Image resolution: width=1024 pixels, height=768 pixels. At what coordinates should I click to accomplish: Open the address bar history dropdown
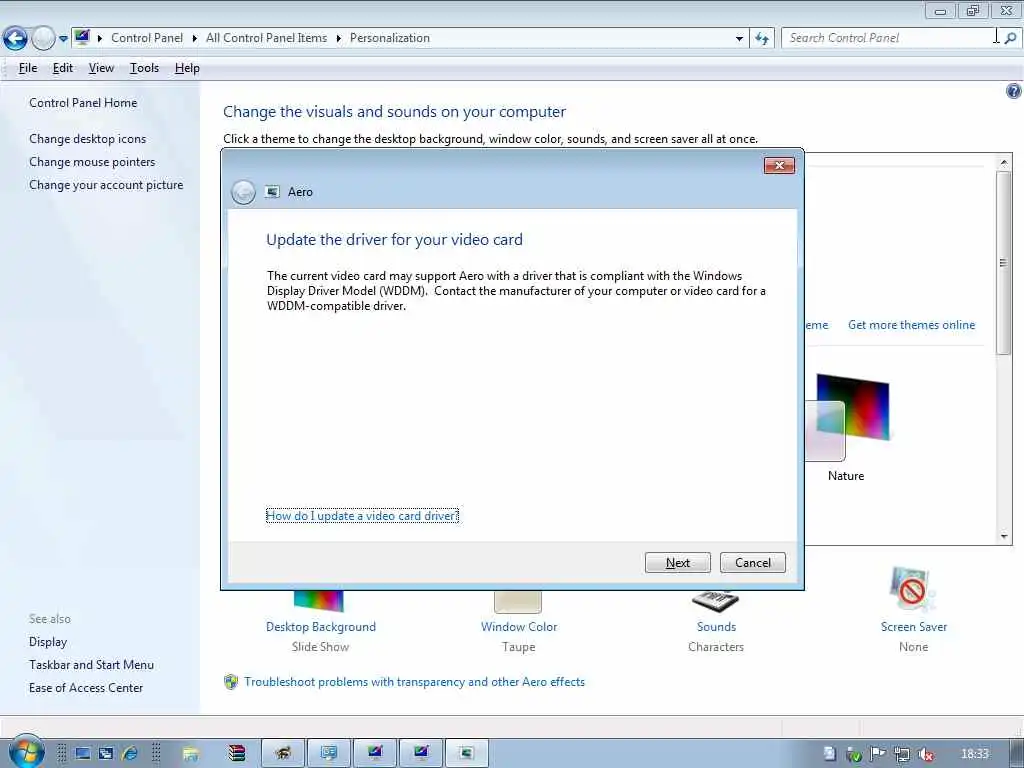click(x=739, y=39)
